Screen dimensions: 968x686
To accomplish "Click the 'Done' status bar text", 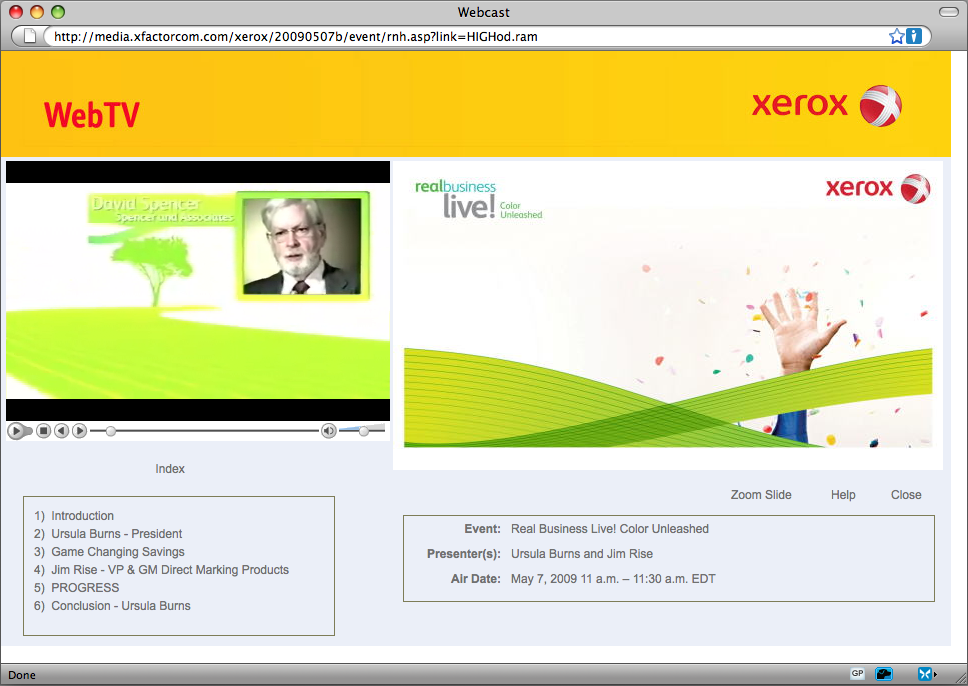I will (x=22, y=675).
